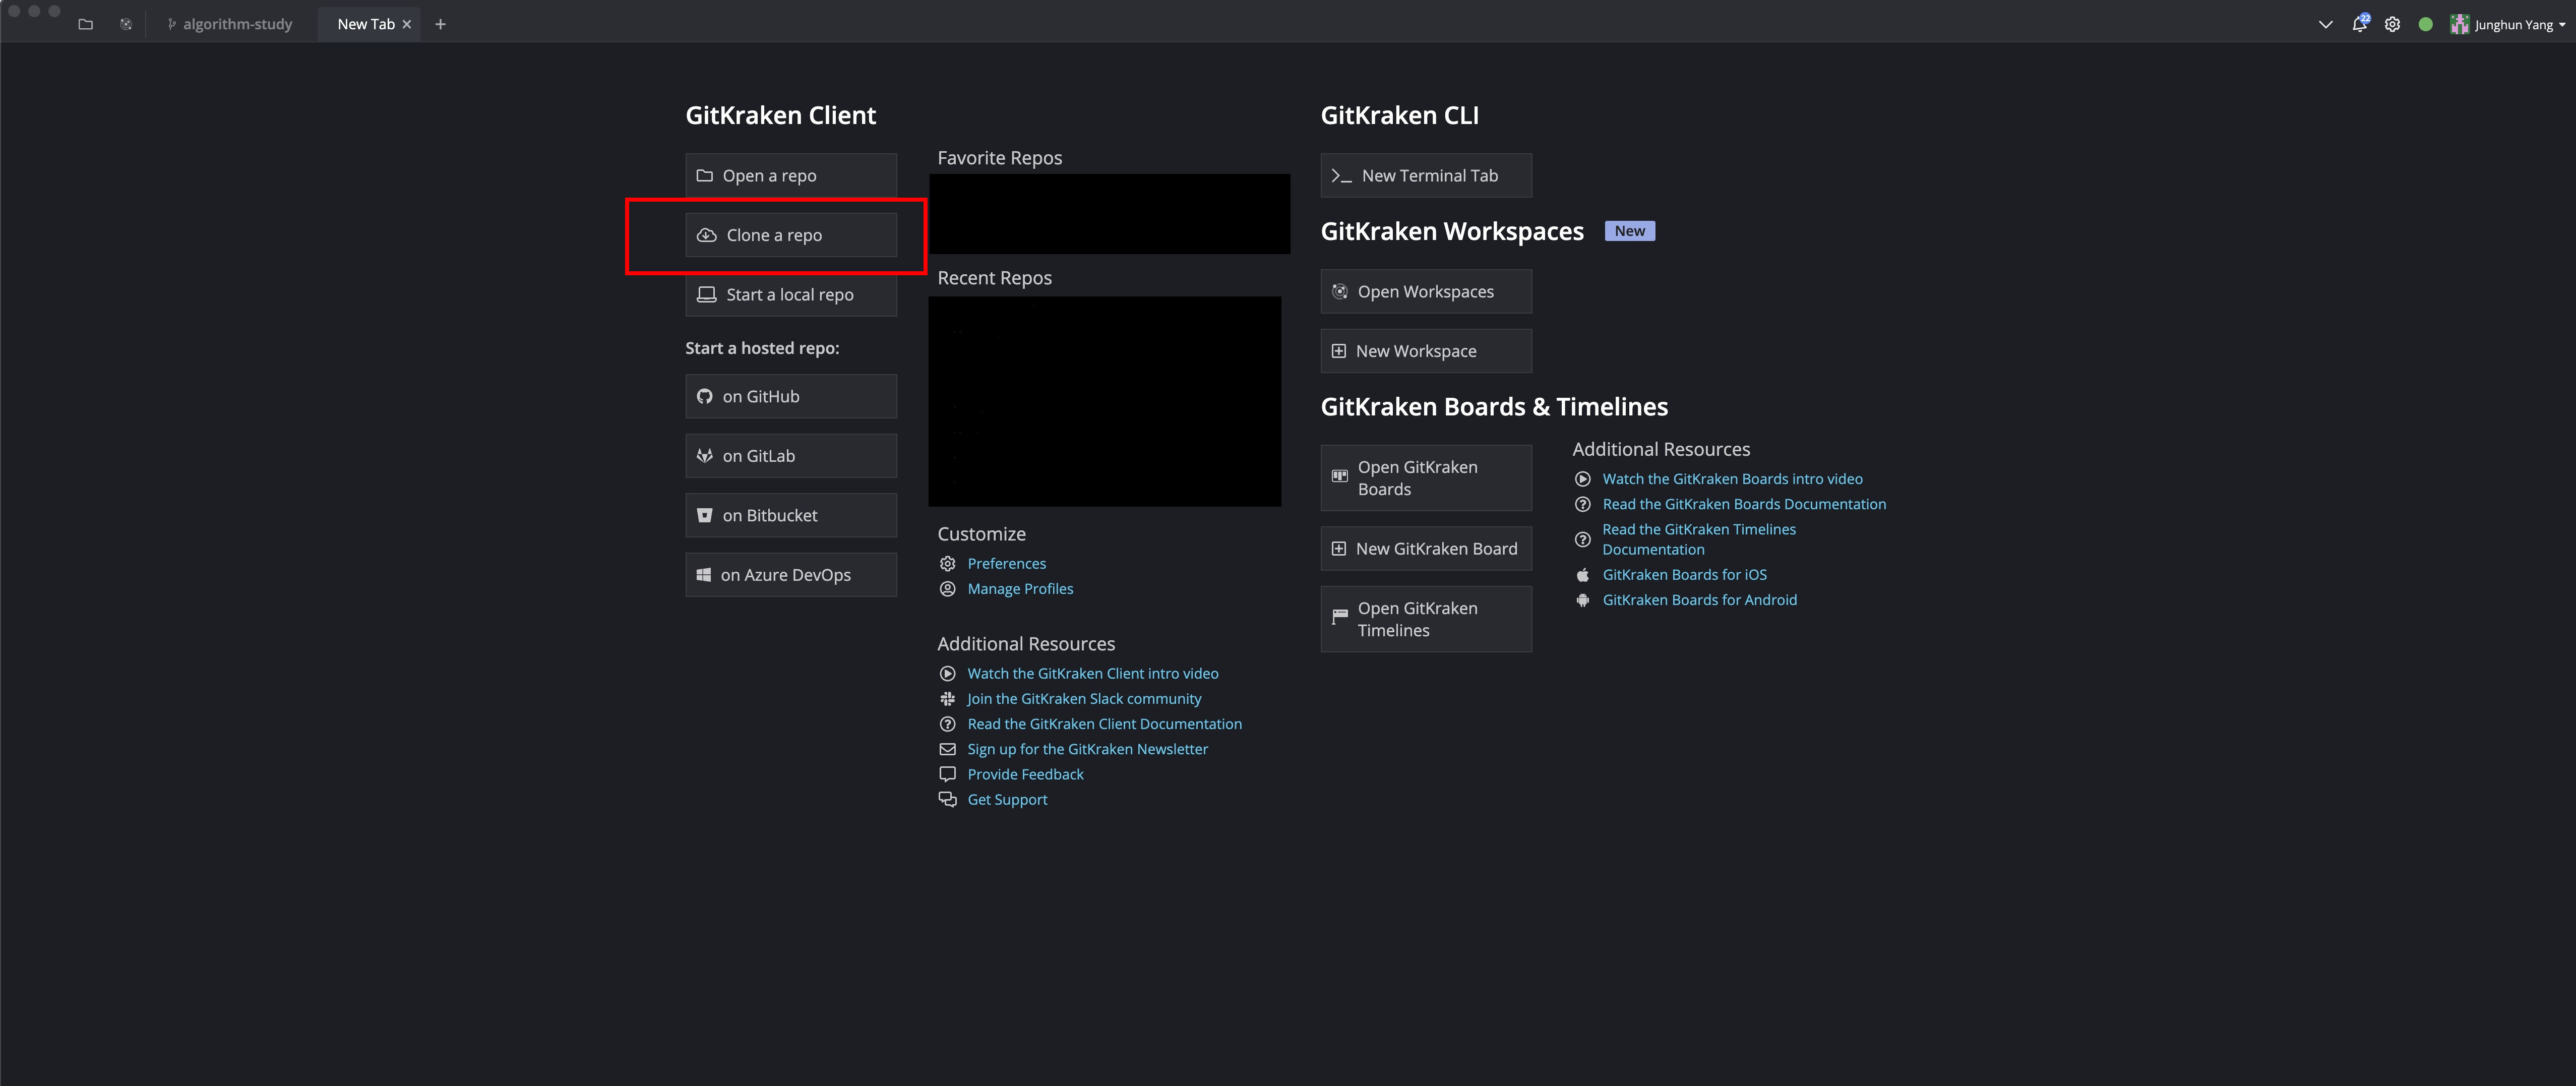Click the Bitbucket bucket icon
Image resolution: width=2576 pixels, height=1086 pixels.
704,515
